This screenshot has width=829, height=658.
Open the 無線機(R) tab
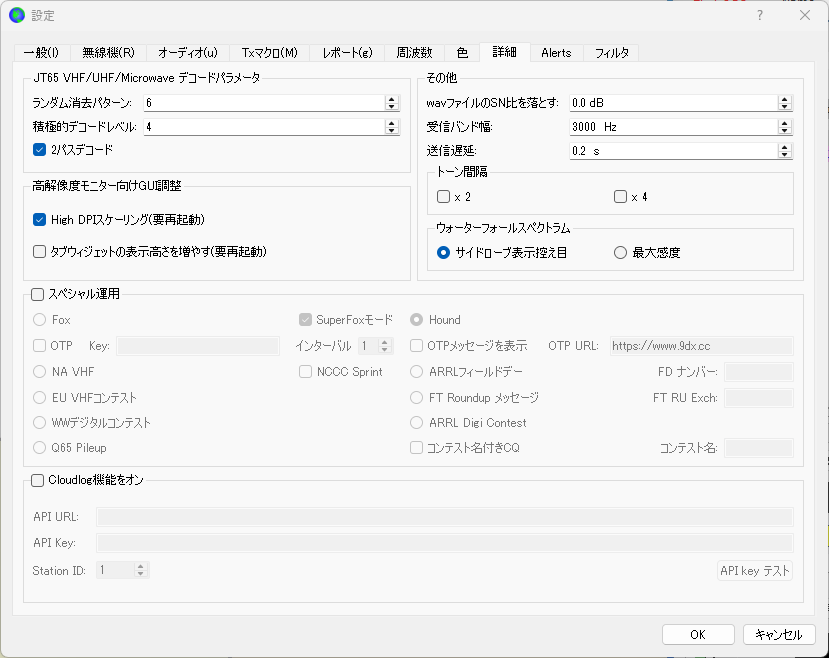click(x=108, y=52)
